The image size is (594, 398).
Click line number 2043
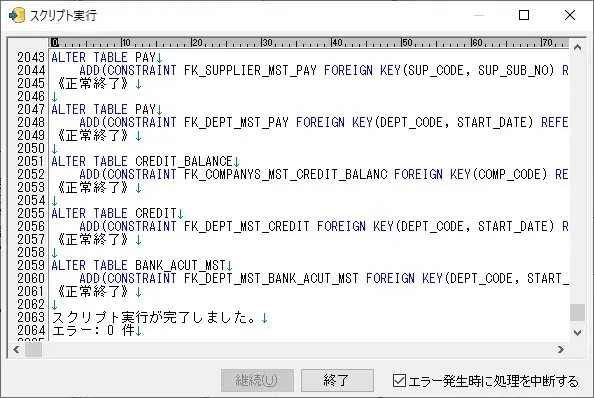(x=31, y=58)
